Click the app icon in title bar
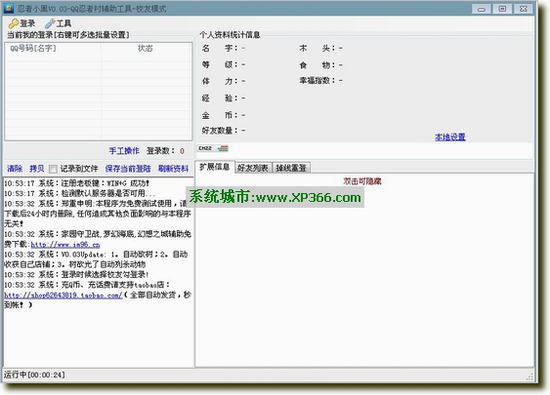Screen dimensions: 550x395 (x=9, y=8)
